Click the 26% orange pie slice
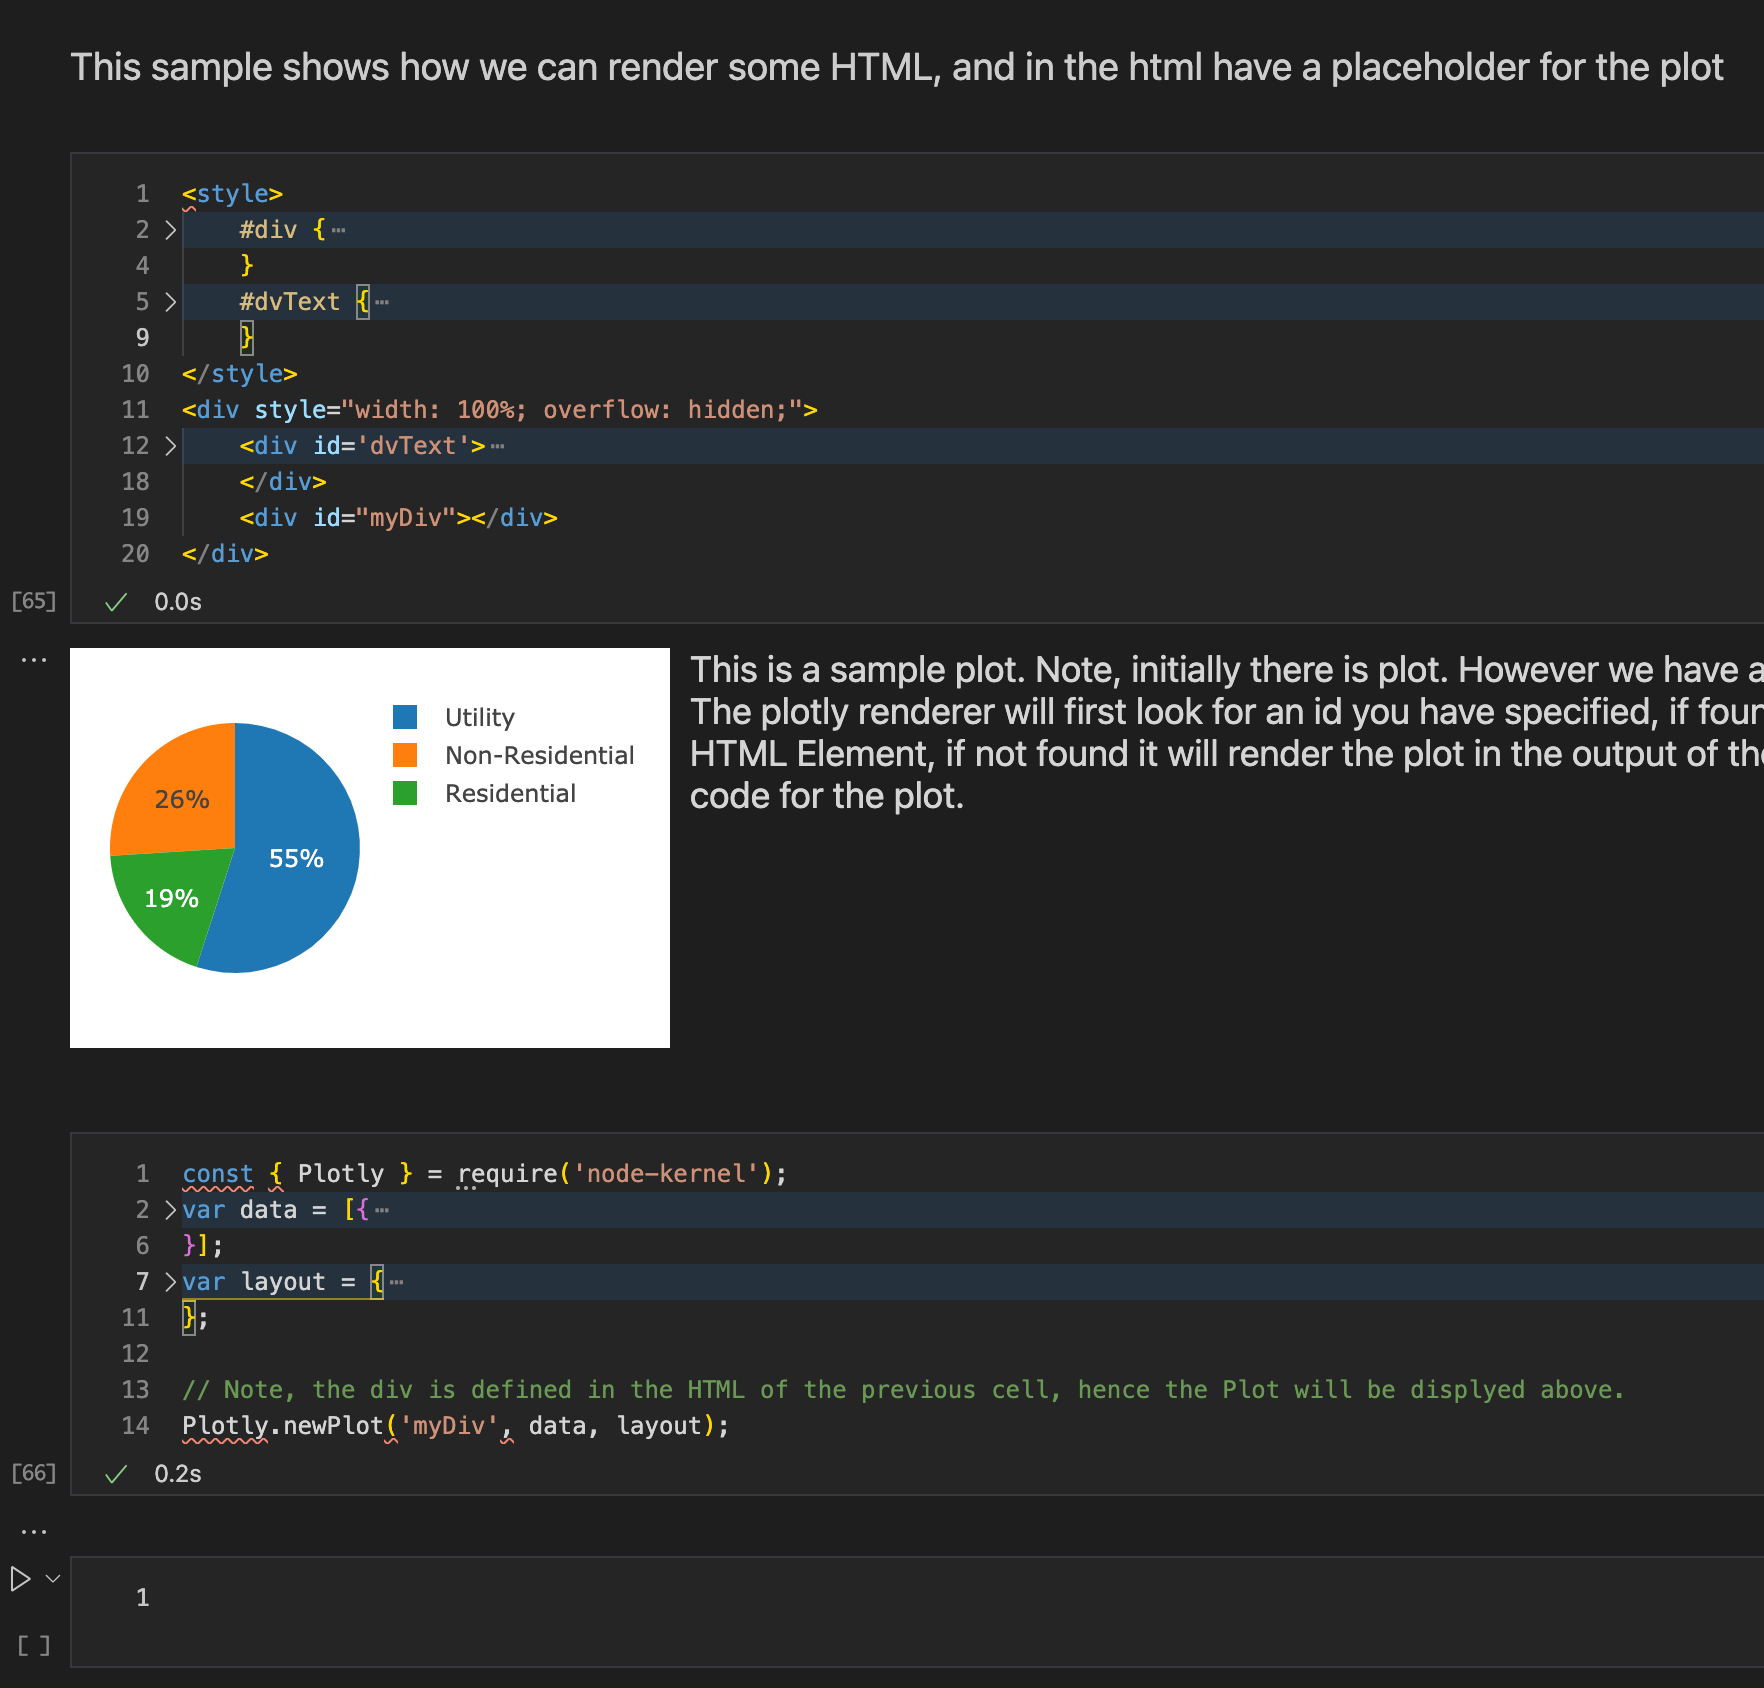Screen dimensions: 1764x1688 (182, 799)
